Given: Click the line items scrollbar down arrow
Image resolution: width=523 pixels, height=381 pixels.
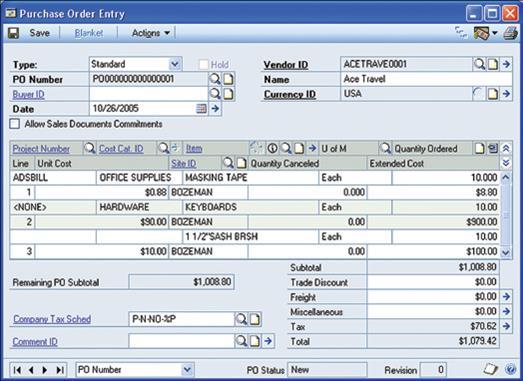Looking at the screenshot, I should [x=506, y=252].
